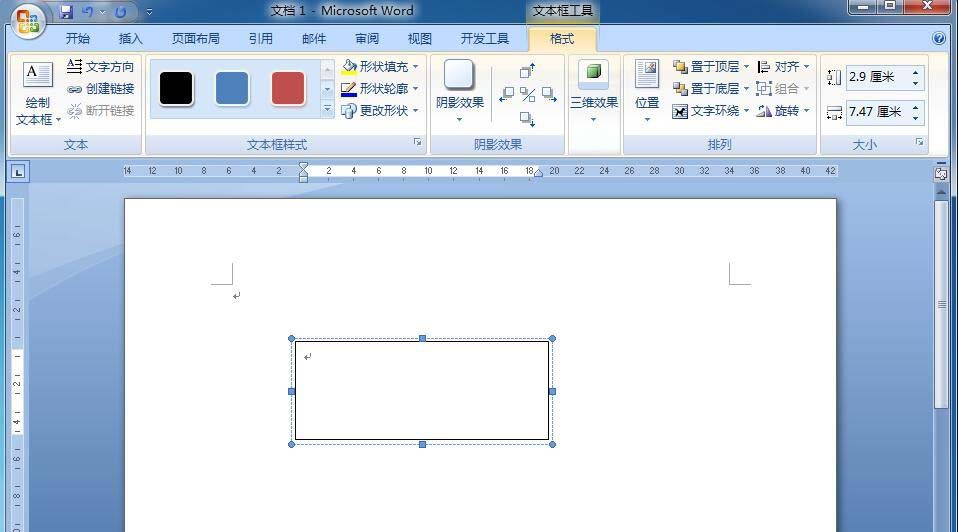
Task: Choose the black text box style
Action: [176, 89]
